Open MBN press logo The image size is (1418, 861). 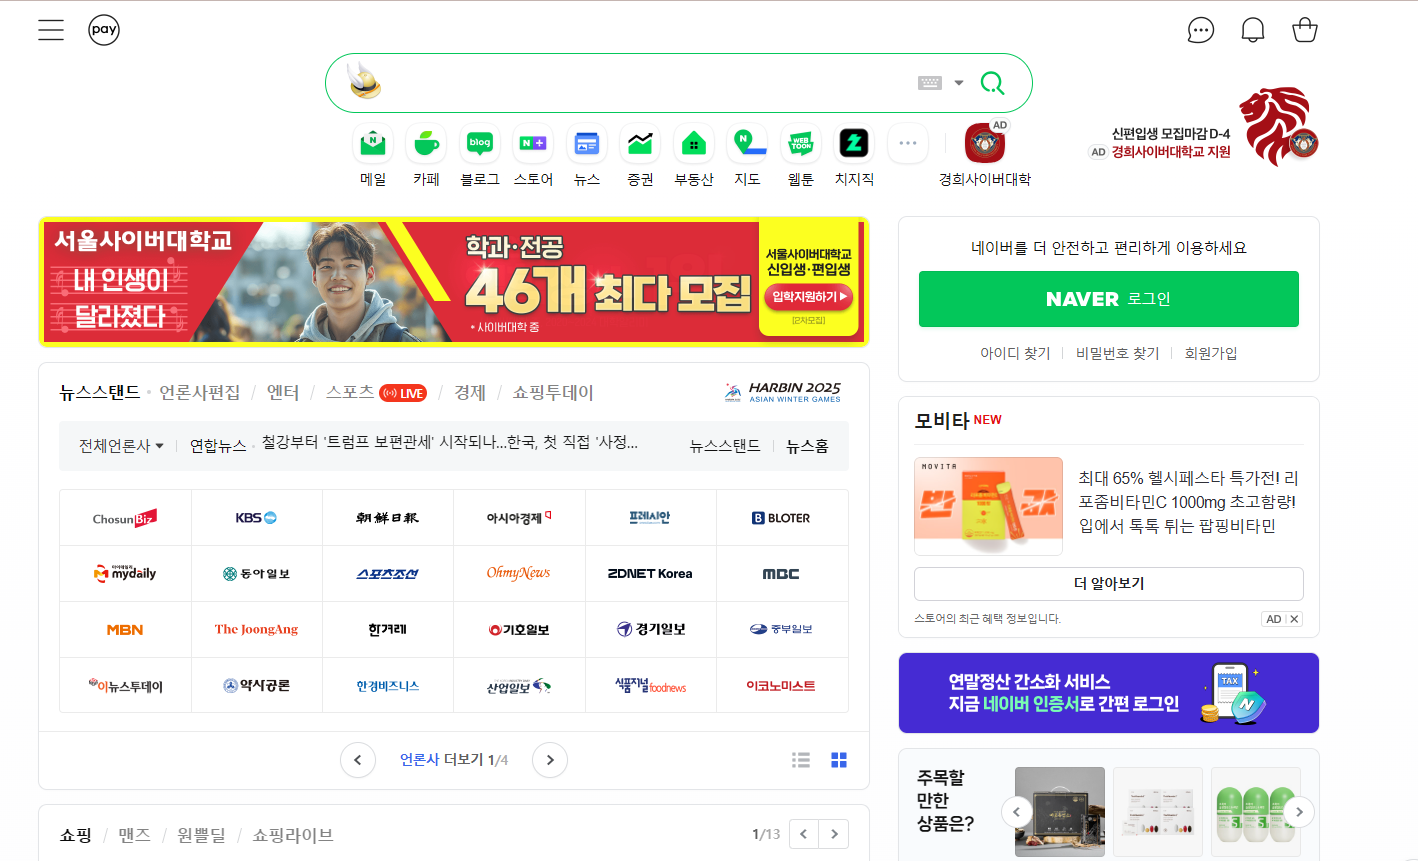(x=125, y=630)
